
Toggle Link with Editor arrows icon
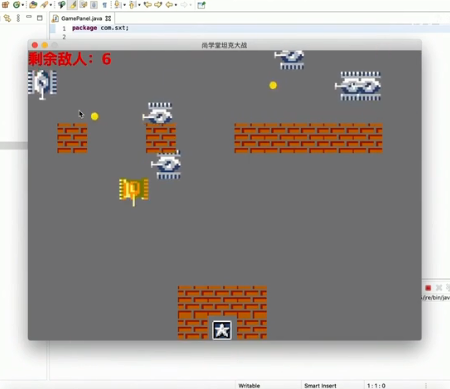[7, 18]
